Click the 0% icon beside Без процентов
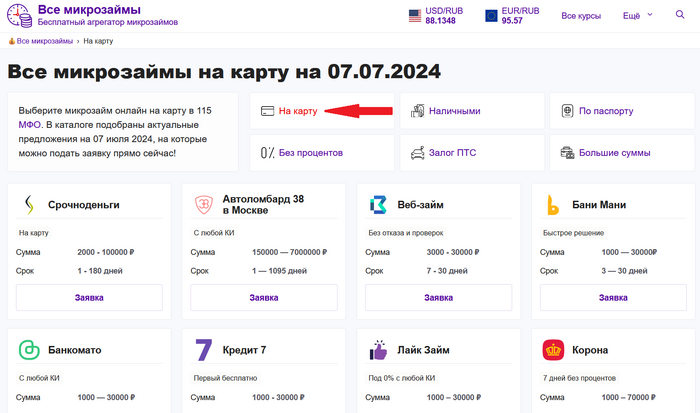The image size is (700, 413). 267,153
